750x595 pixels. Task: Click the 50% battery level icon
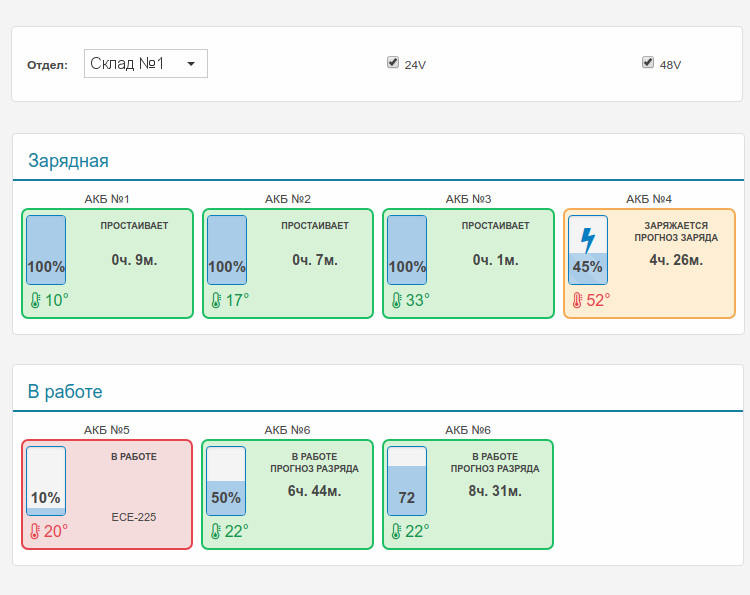[226, 481]
